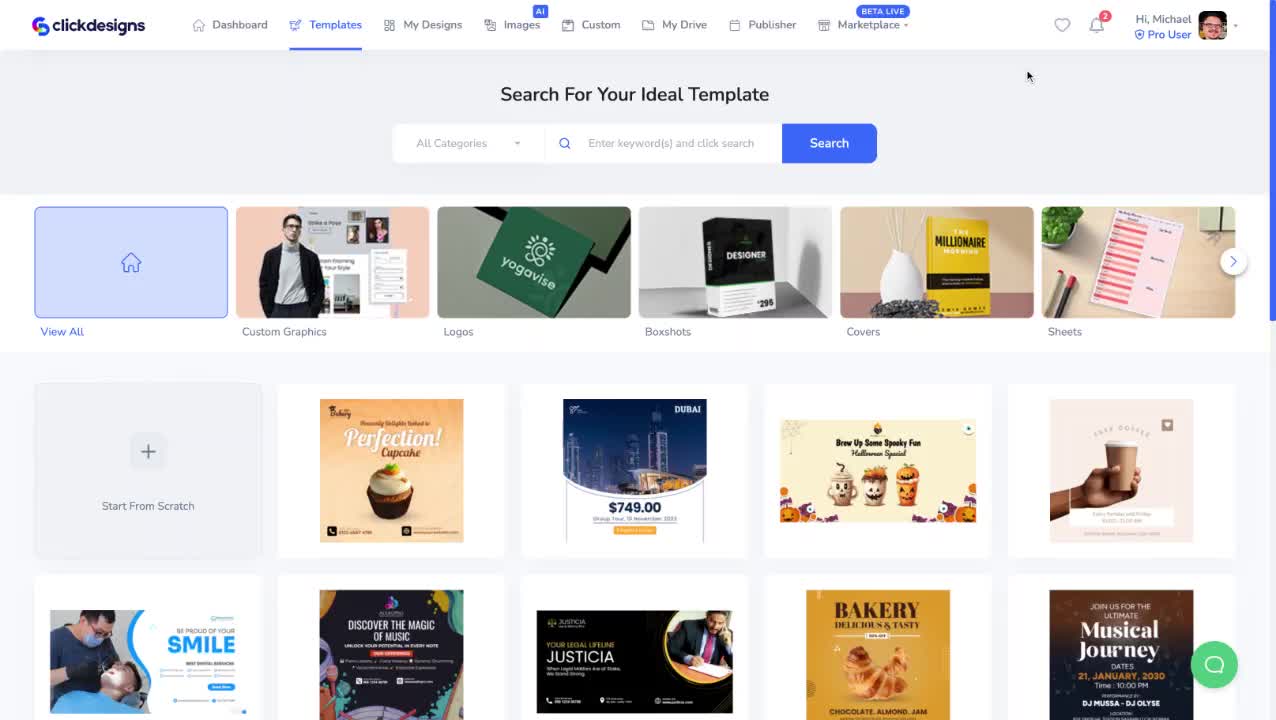Expand the All Categories dropdown
This screenshot has width=1276, height=720.
(469, 143)
